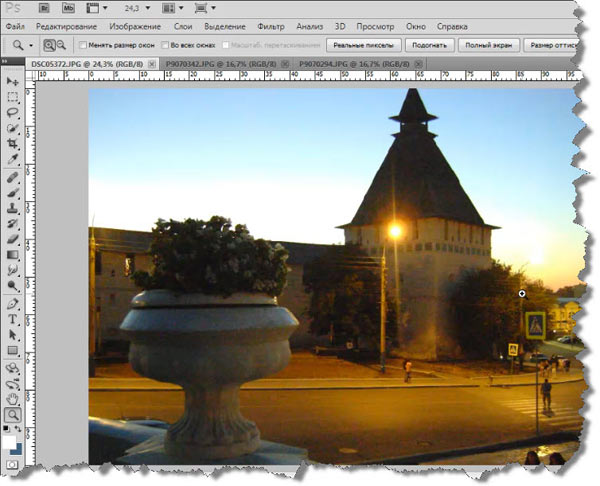Screen dimensions: 600x486
Task: Open the Просмотр menu
Action: 375,26
